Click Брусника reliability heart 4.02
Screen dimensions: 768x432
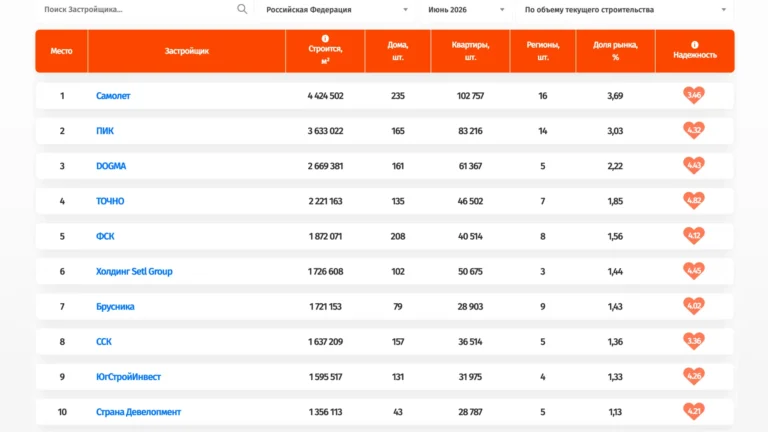tap(694, 306)
